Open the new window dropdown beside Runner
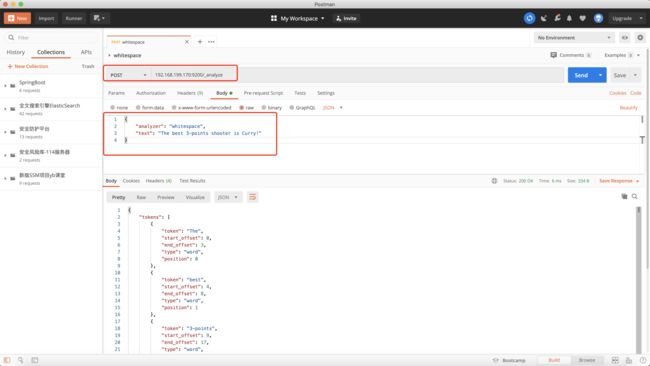 coord(99,18)
